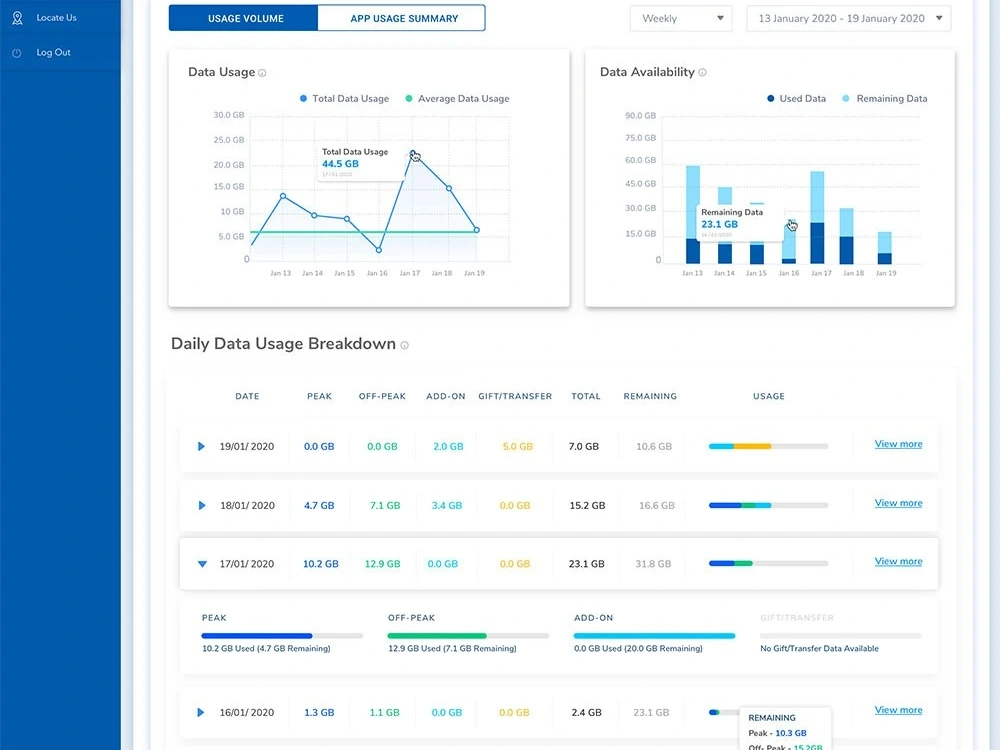Switch to App Usage Summary tab
1000x750 pixels.
pyautogui.click(x=402, y=18)
